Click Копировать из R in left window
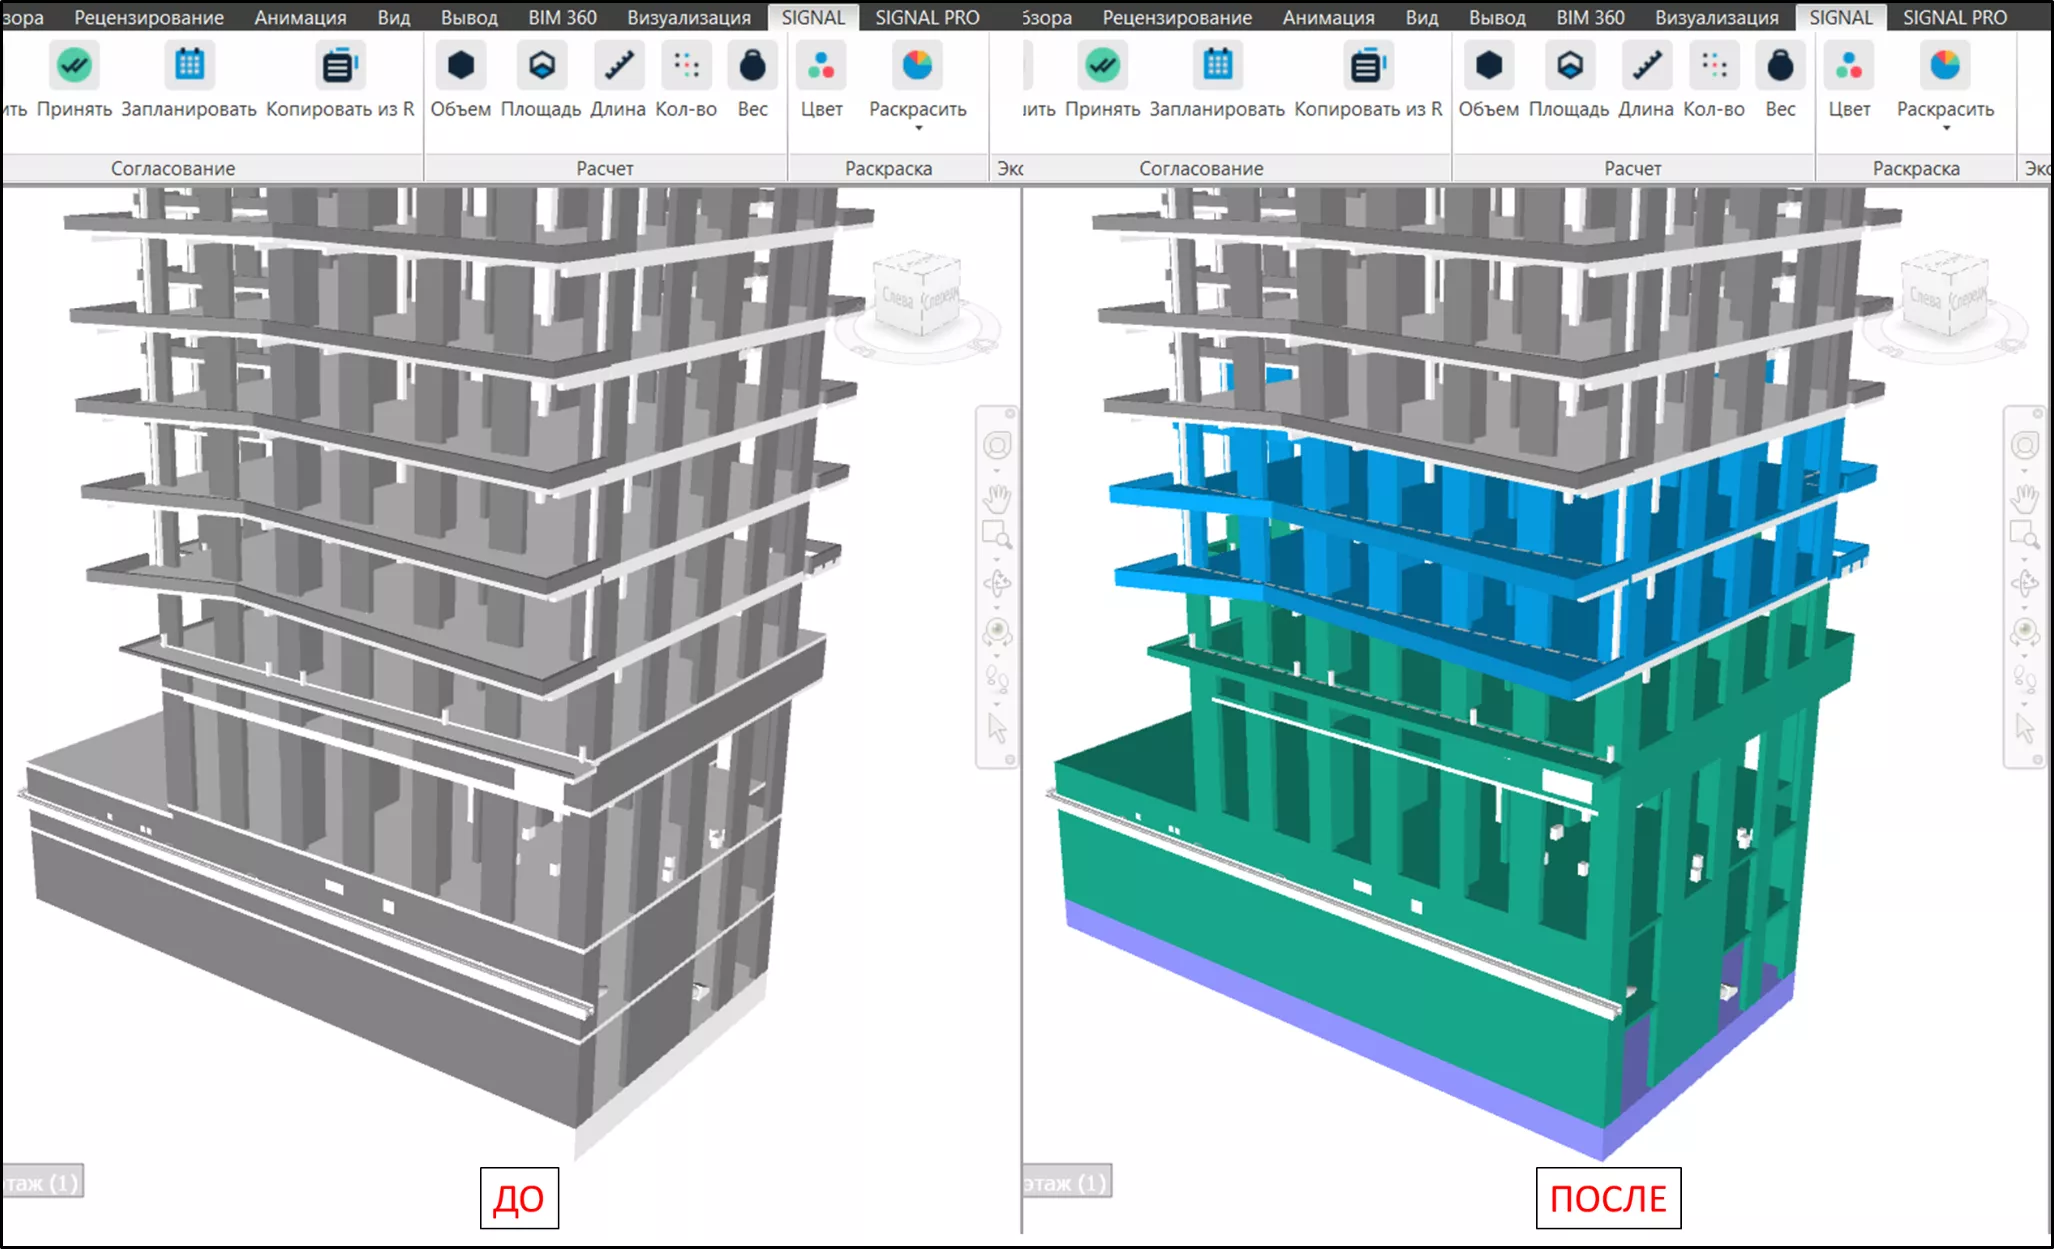This screenshot has height=1249, width=2054. coord(340,67)
